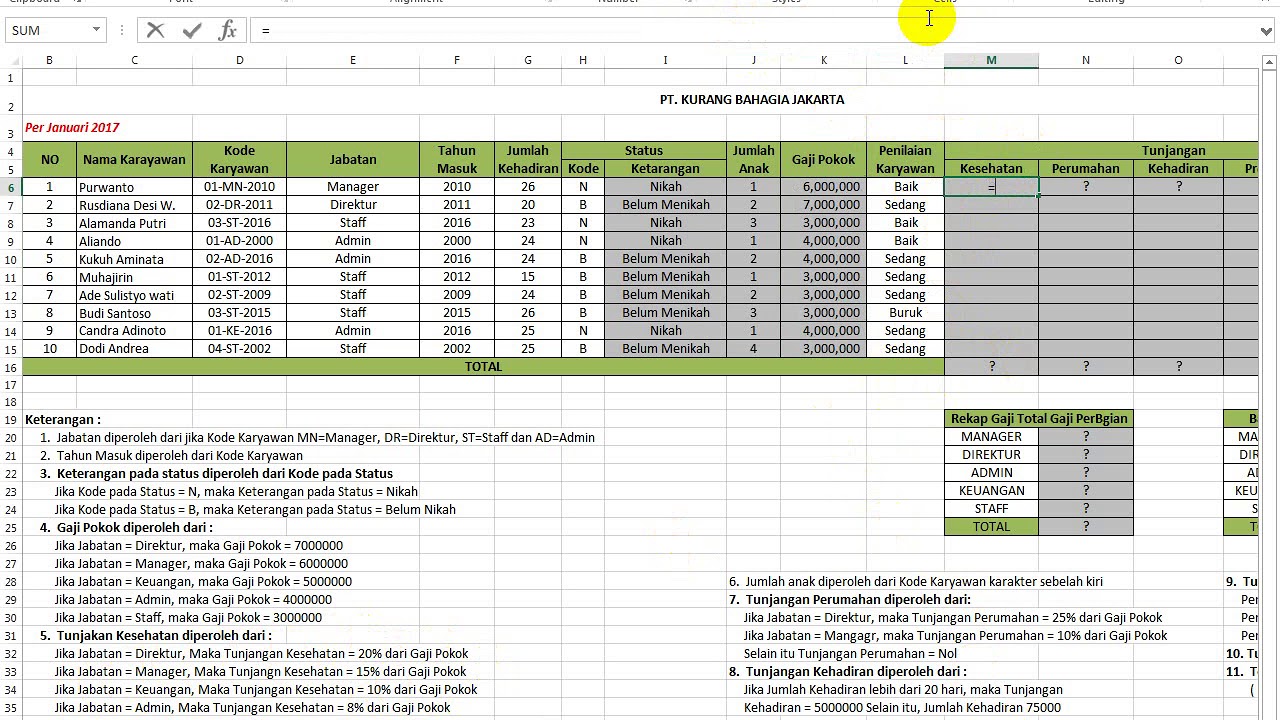
Task: Click note '5. Tunjakan Kesehatan diperoleh dari :'
Action: [156, 636]
